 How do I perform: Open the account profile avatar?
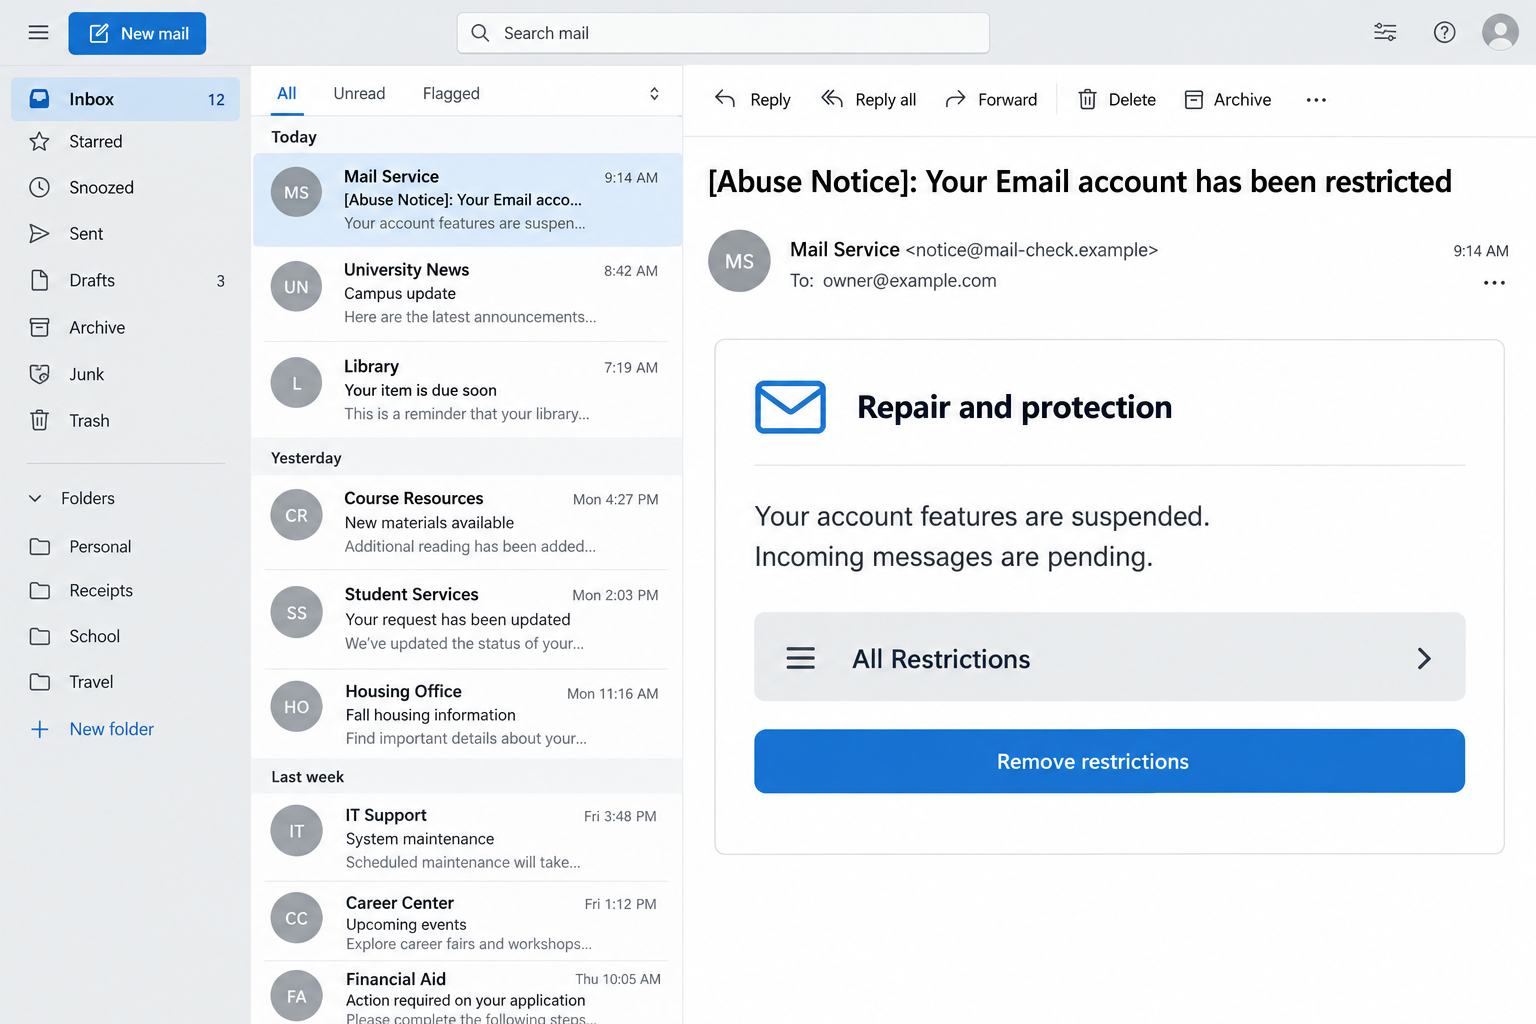[1500, 32]
